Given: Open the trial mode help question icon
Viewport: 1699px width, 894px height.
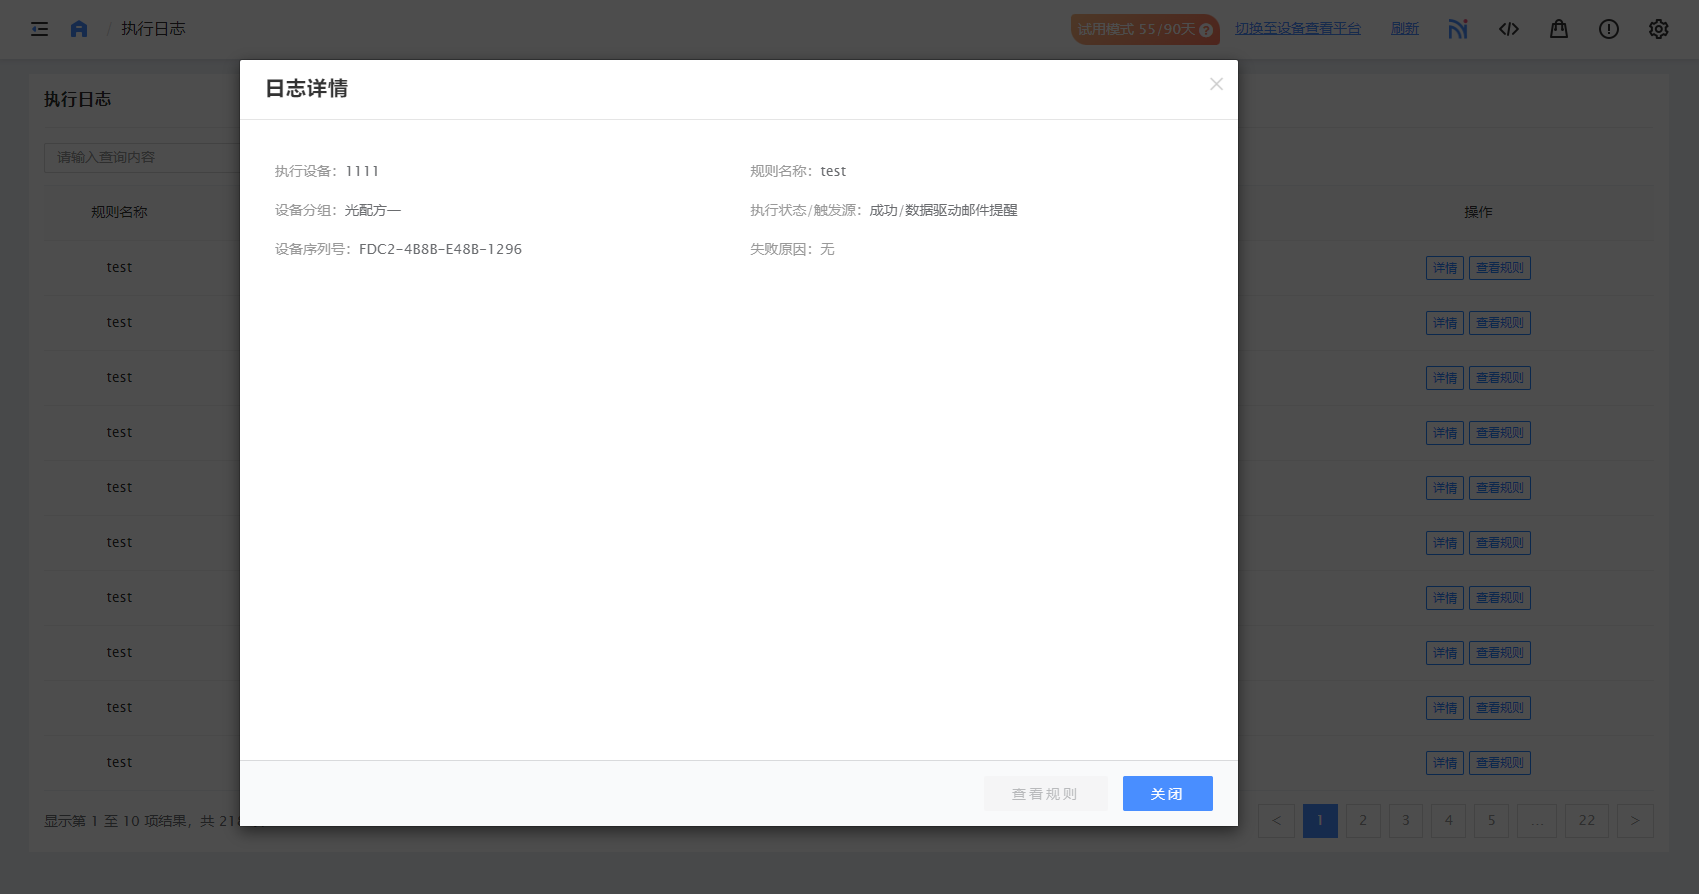Looking at the screenshot, I should pyautogui.click(x=1206, y=30).
